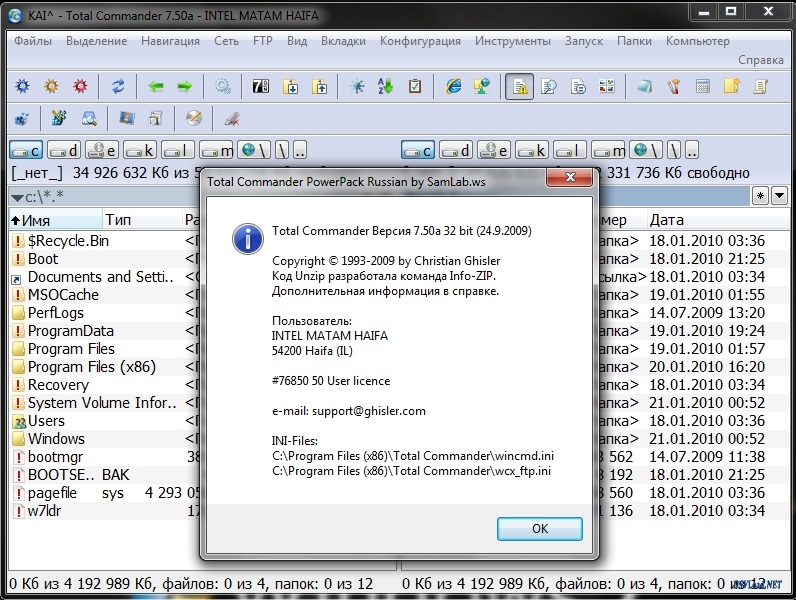Open the Internet Explorer toolbar icon

(453, 86)
